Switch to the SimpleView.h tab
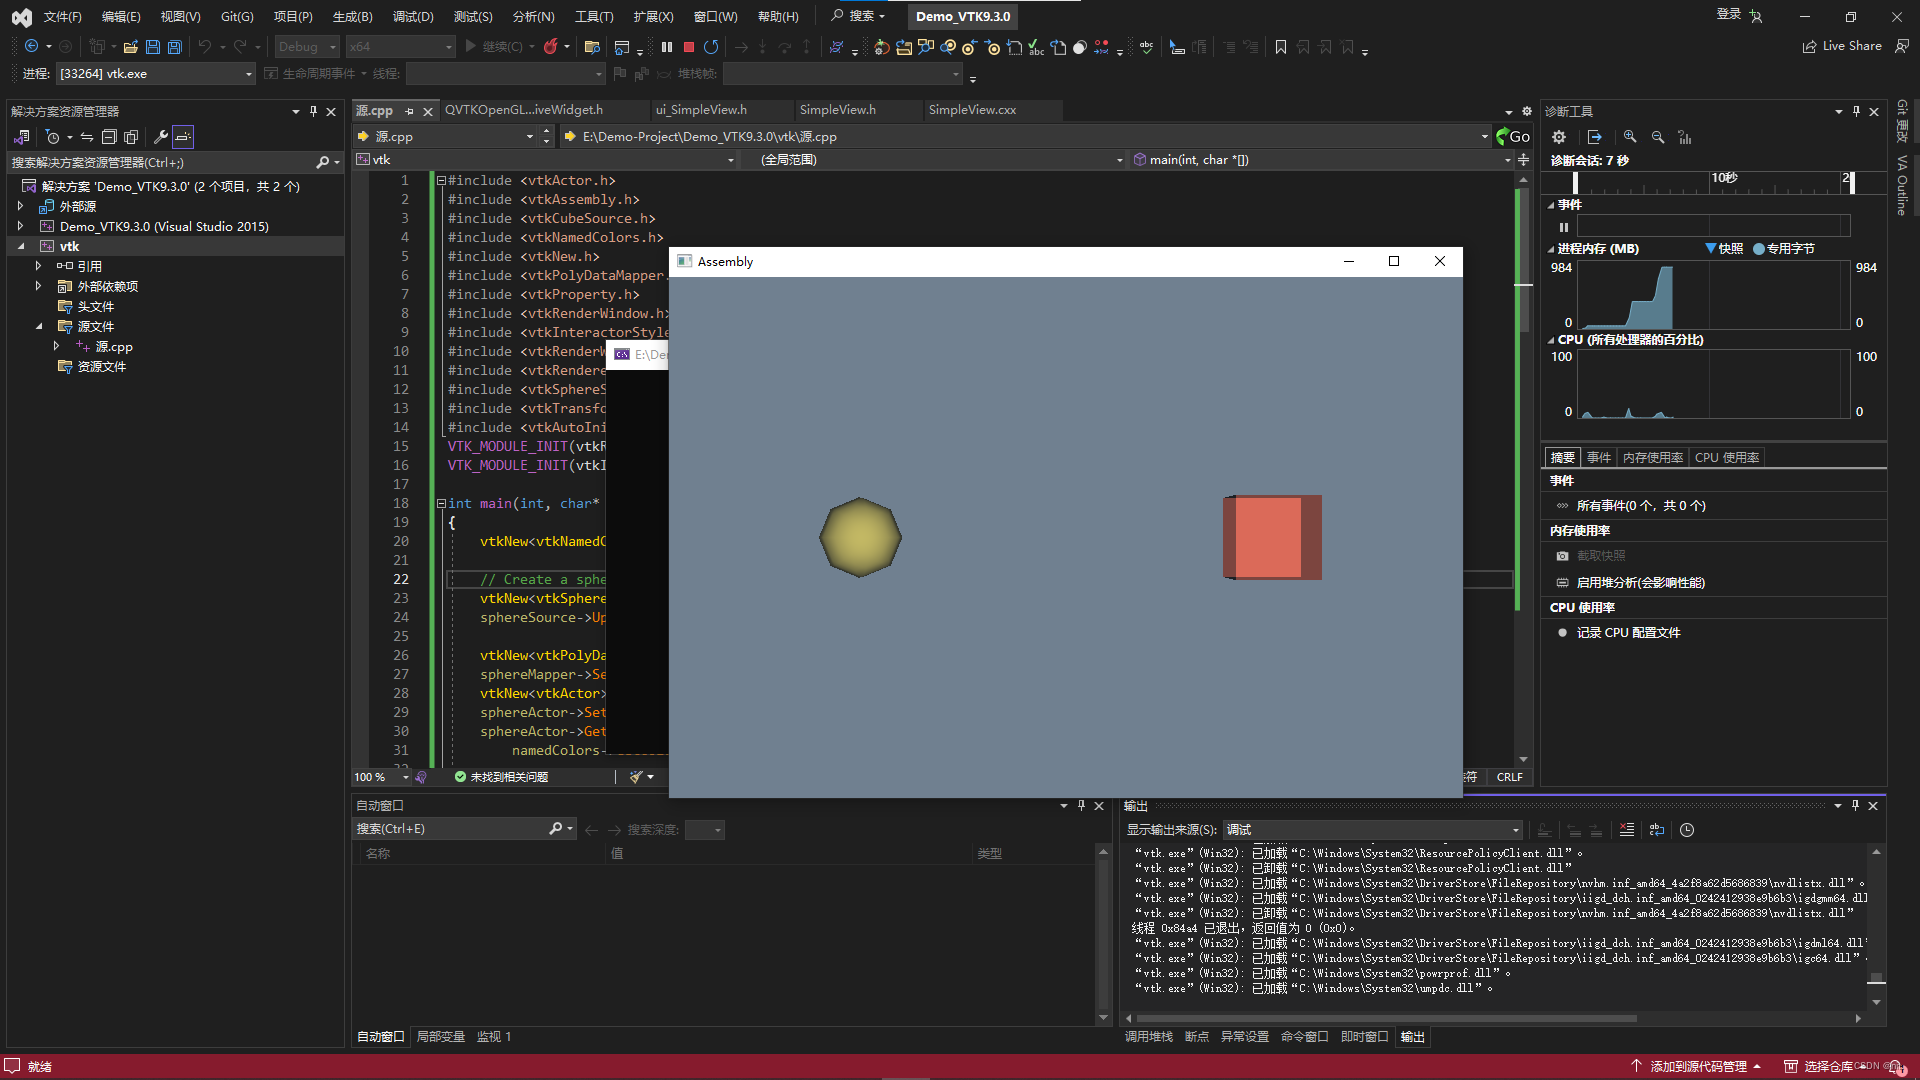 837,110
